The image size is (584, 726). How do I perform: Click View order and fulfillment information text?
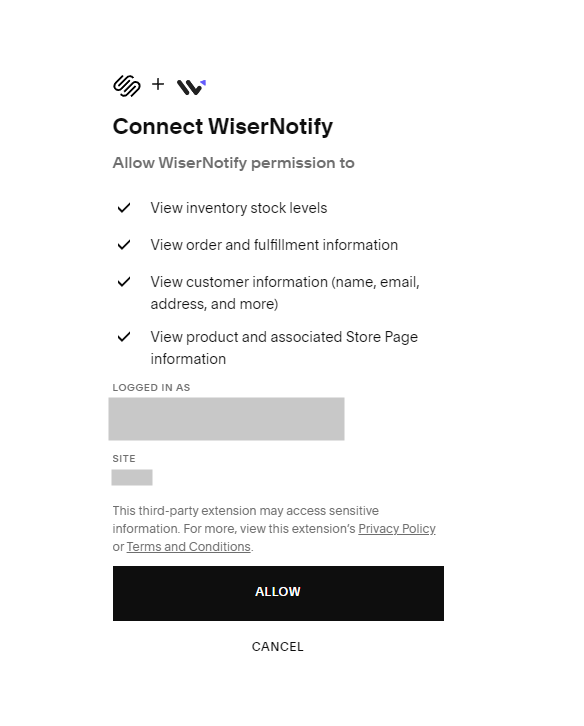(274, 245)
